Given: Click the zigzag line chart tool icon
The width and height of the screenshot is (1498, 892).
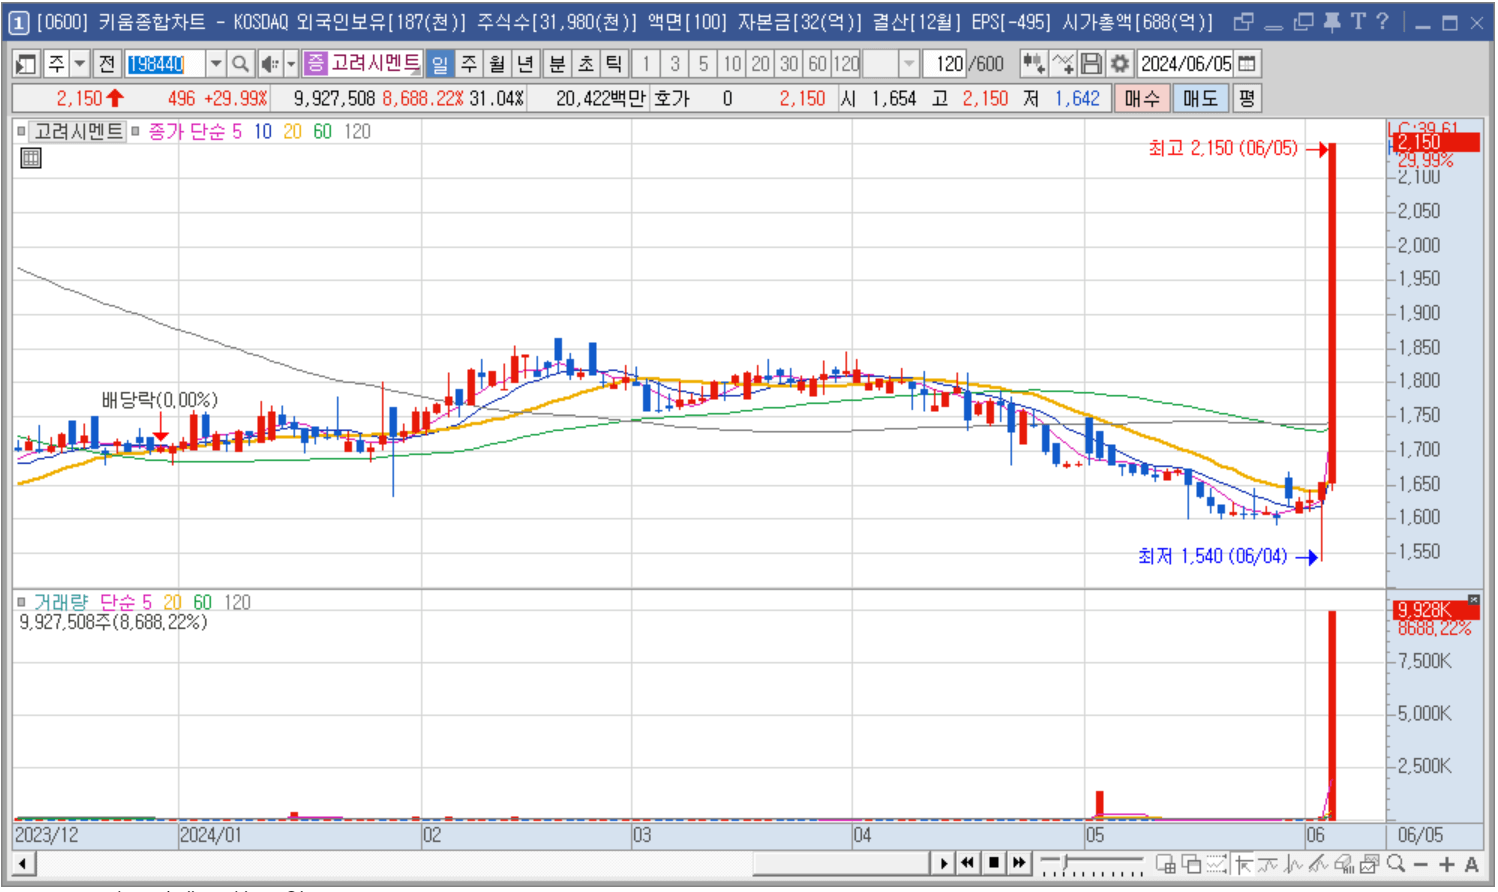Looking at the screenshot, I should (x=1294, y=864).
